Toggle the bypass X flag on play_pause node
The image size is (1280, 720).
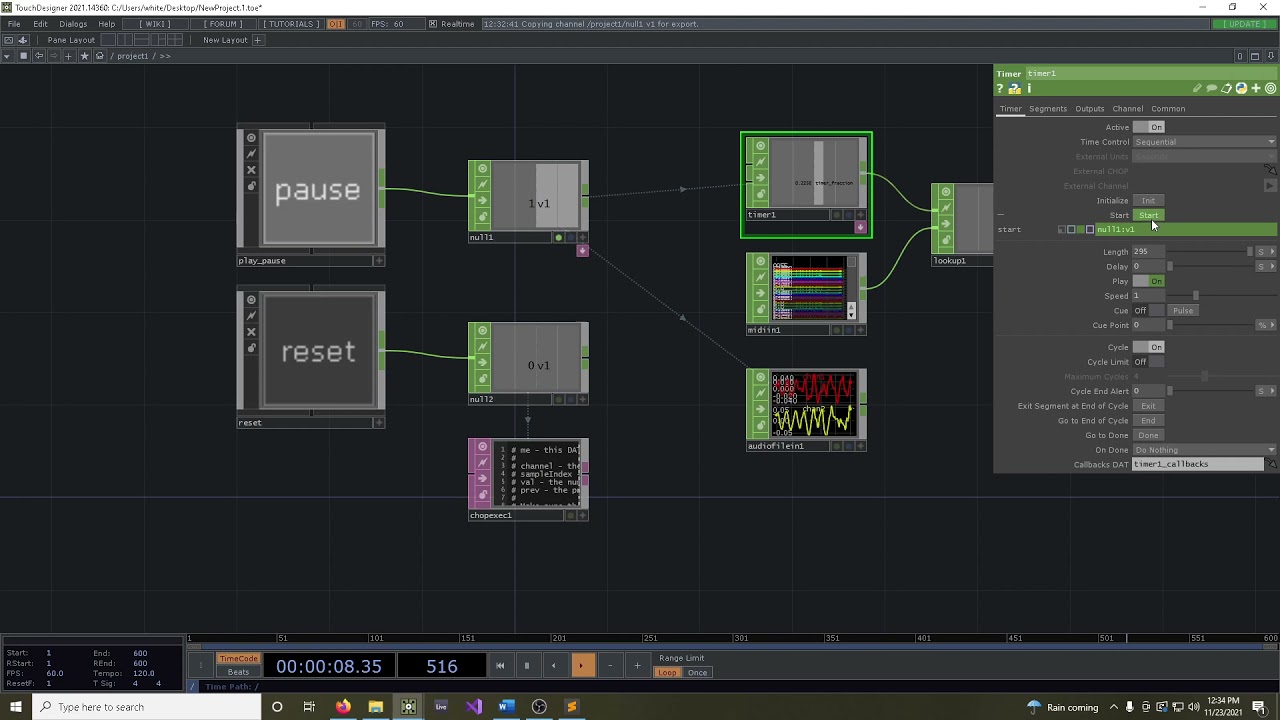tap(251, 170)
